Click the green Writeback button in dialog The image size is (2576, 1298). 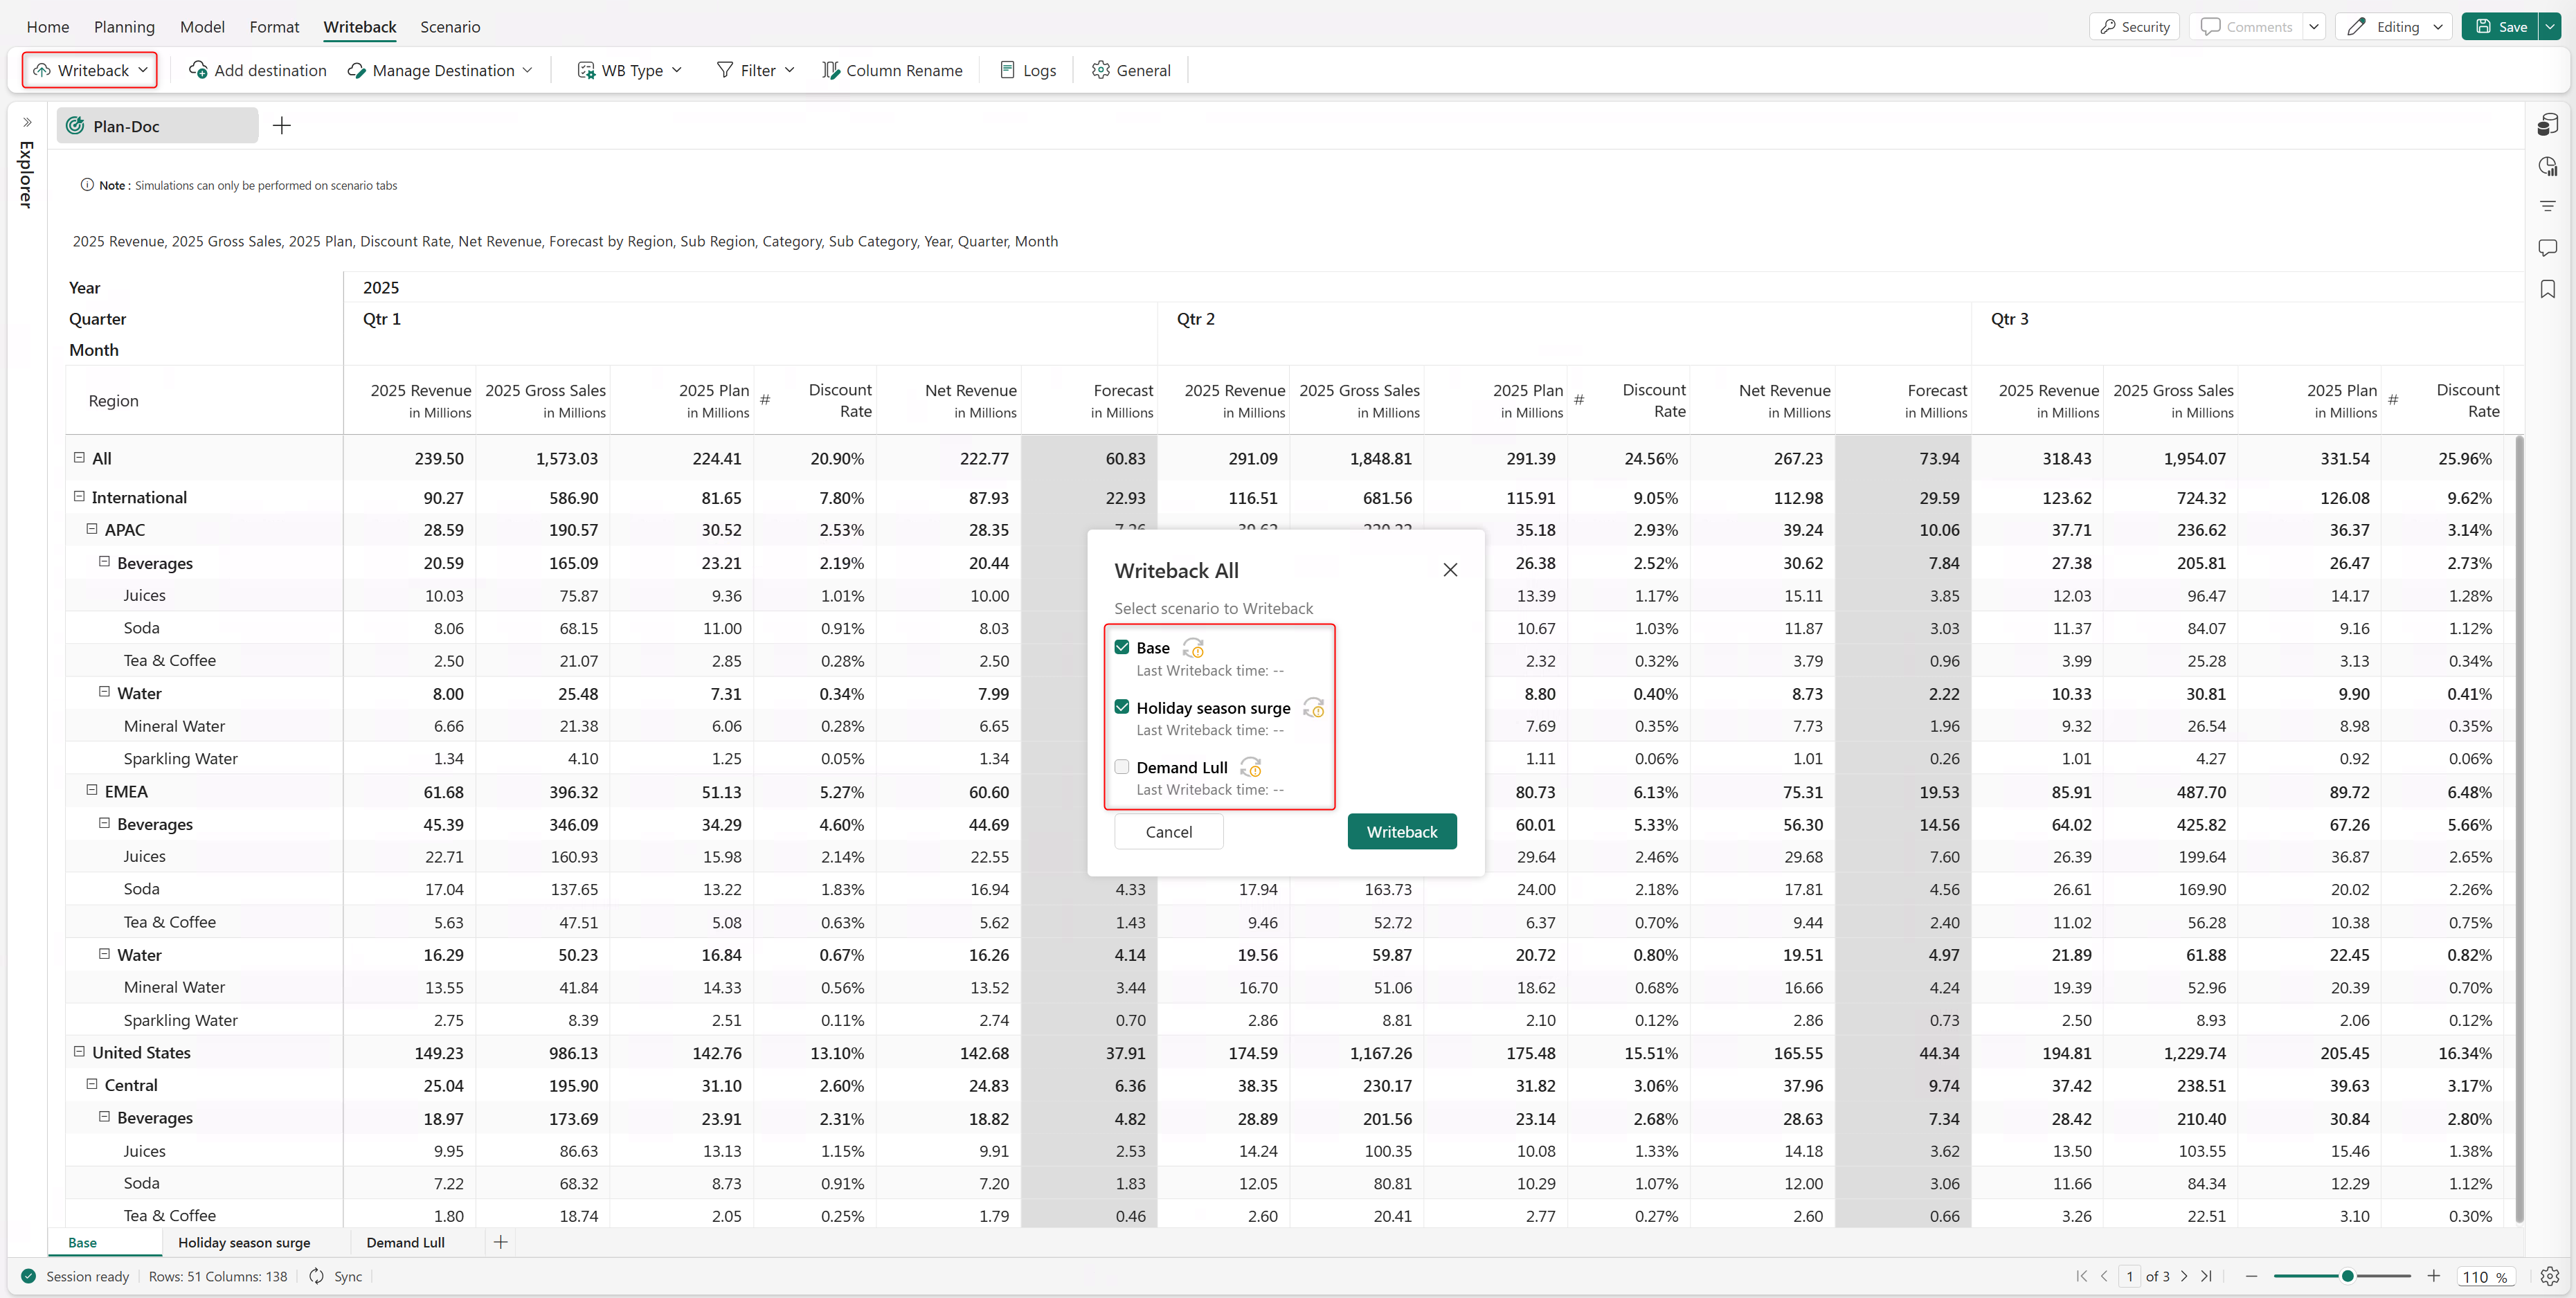pos(1401,831)
